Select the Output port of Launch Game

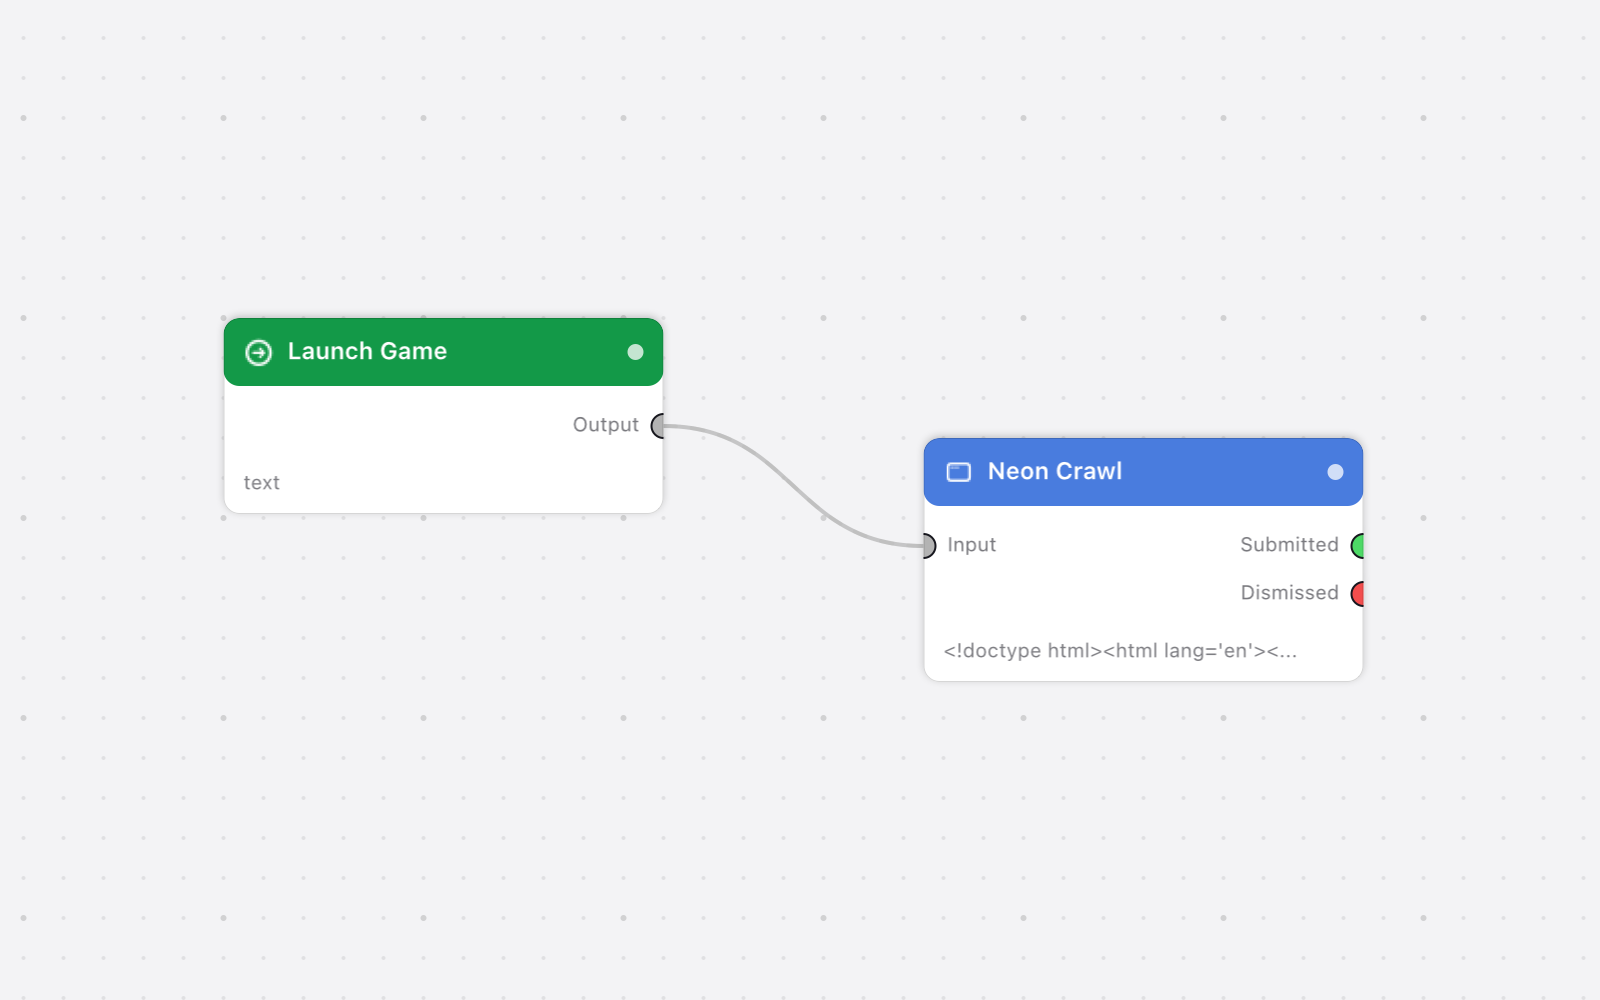(658, 426)
